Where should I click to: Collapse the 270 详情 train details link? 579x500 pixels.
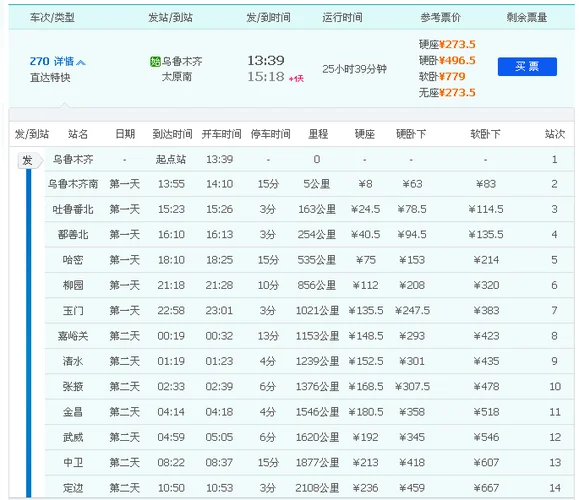coord(58,61)
